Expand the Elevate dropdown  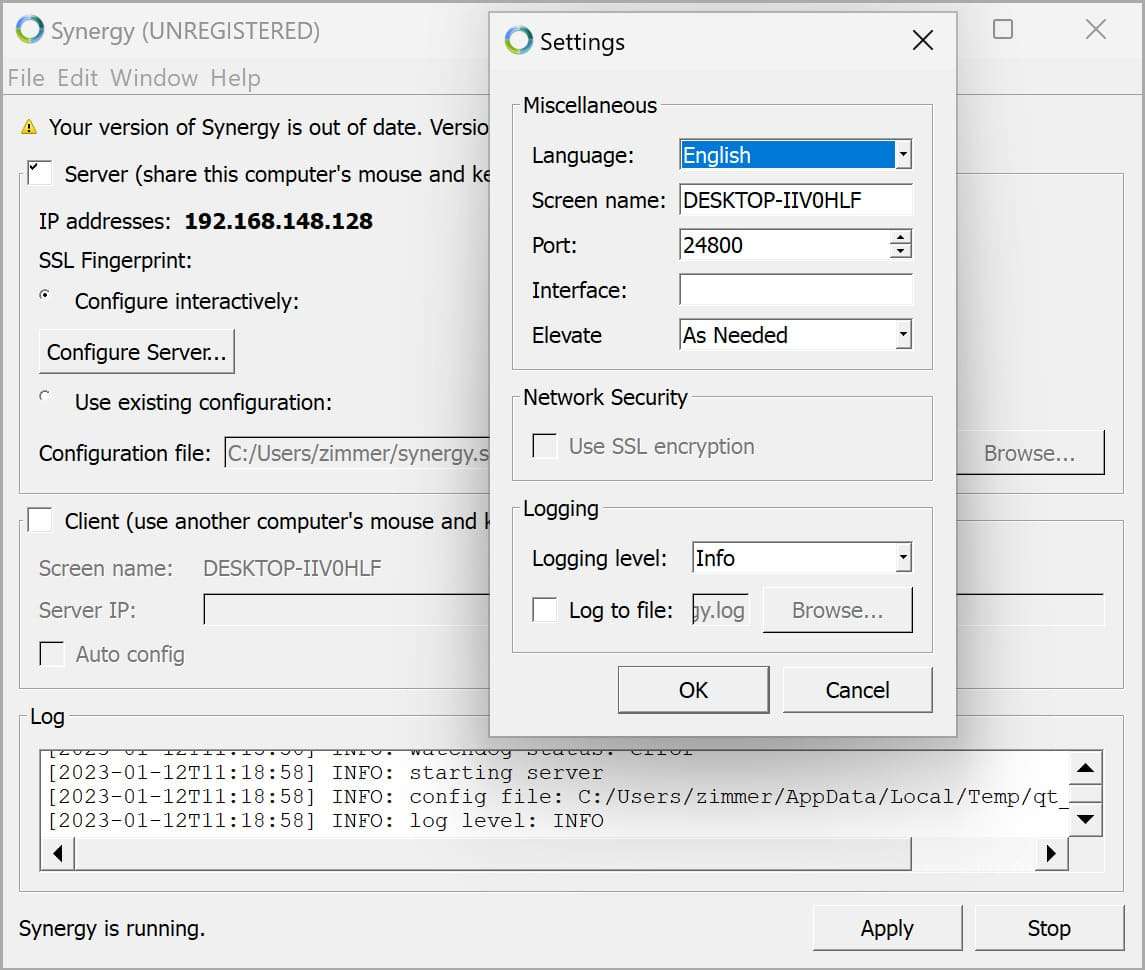point(903,335)
